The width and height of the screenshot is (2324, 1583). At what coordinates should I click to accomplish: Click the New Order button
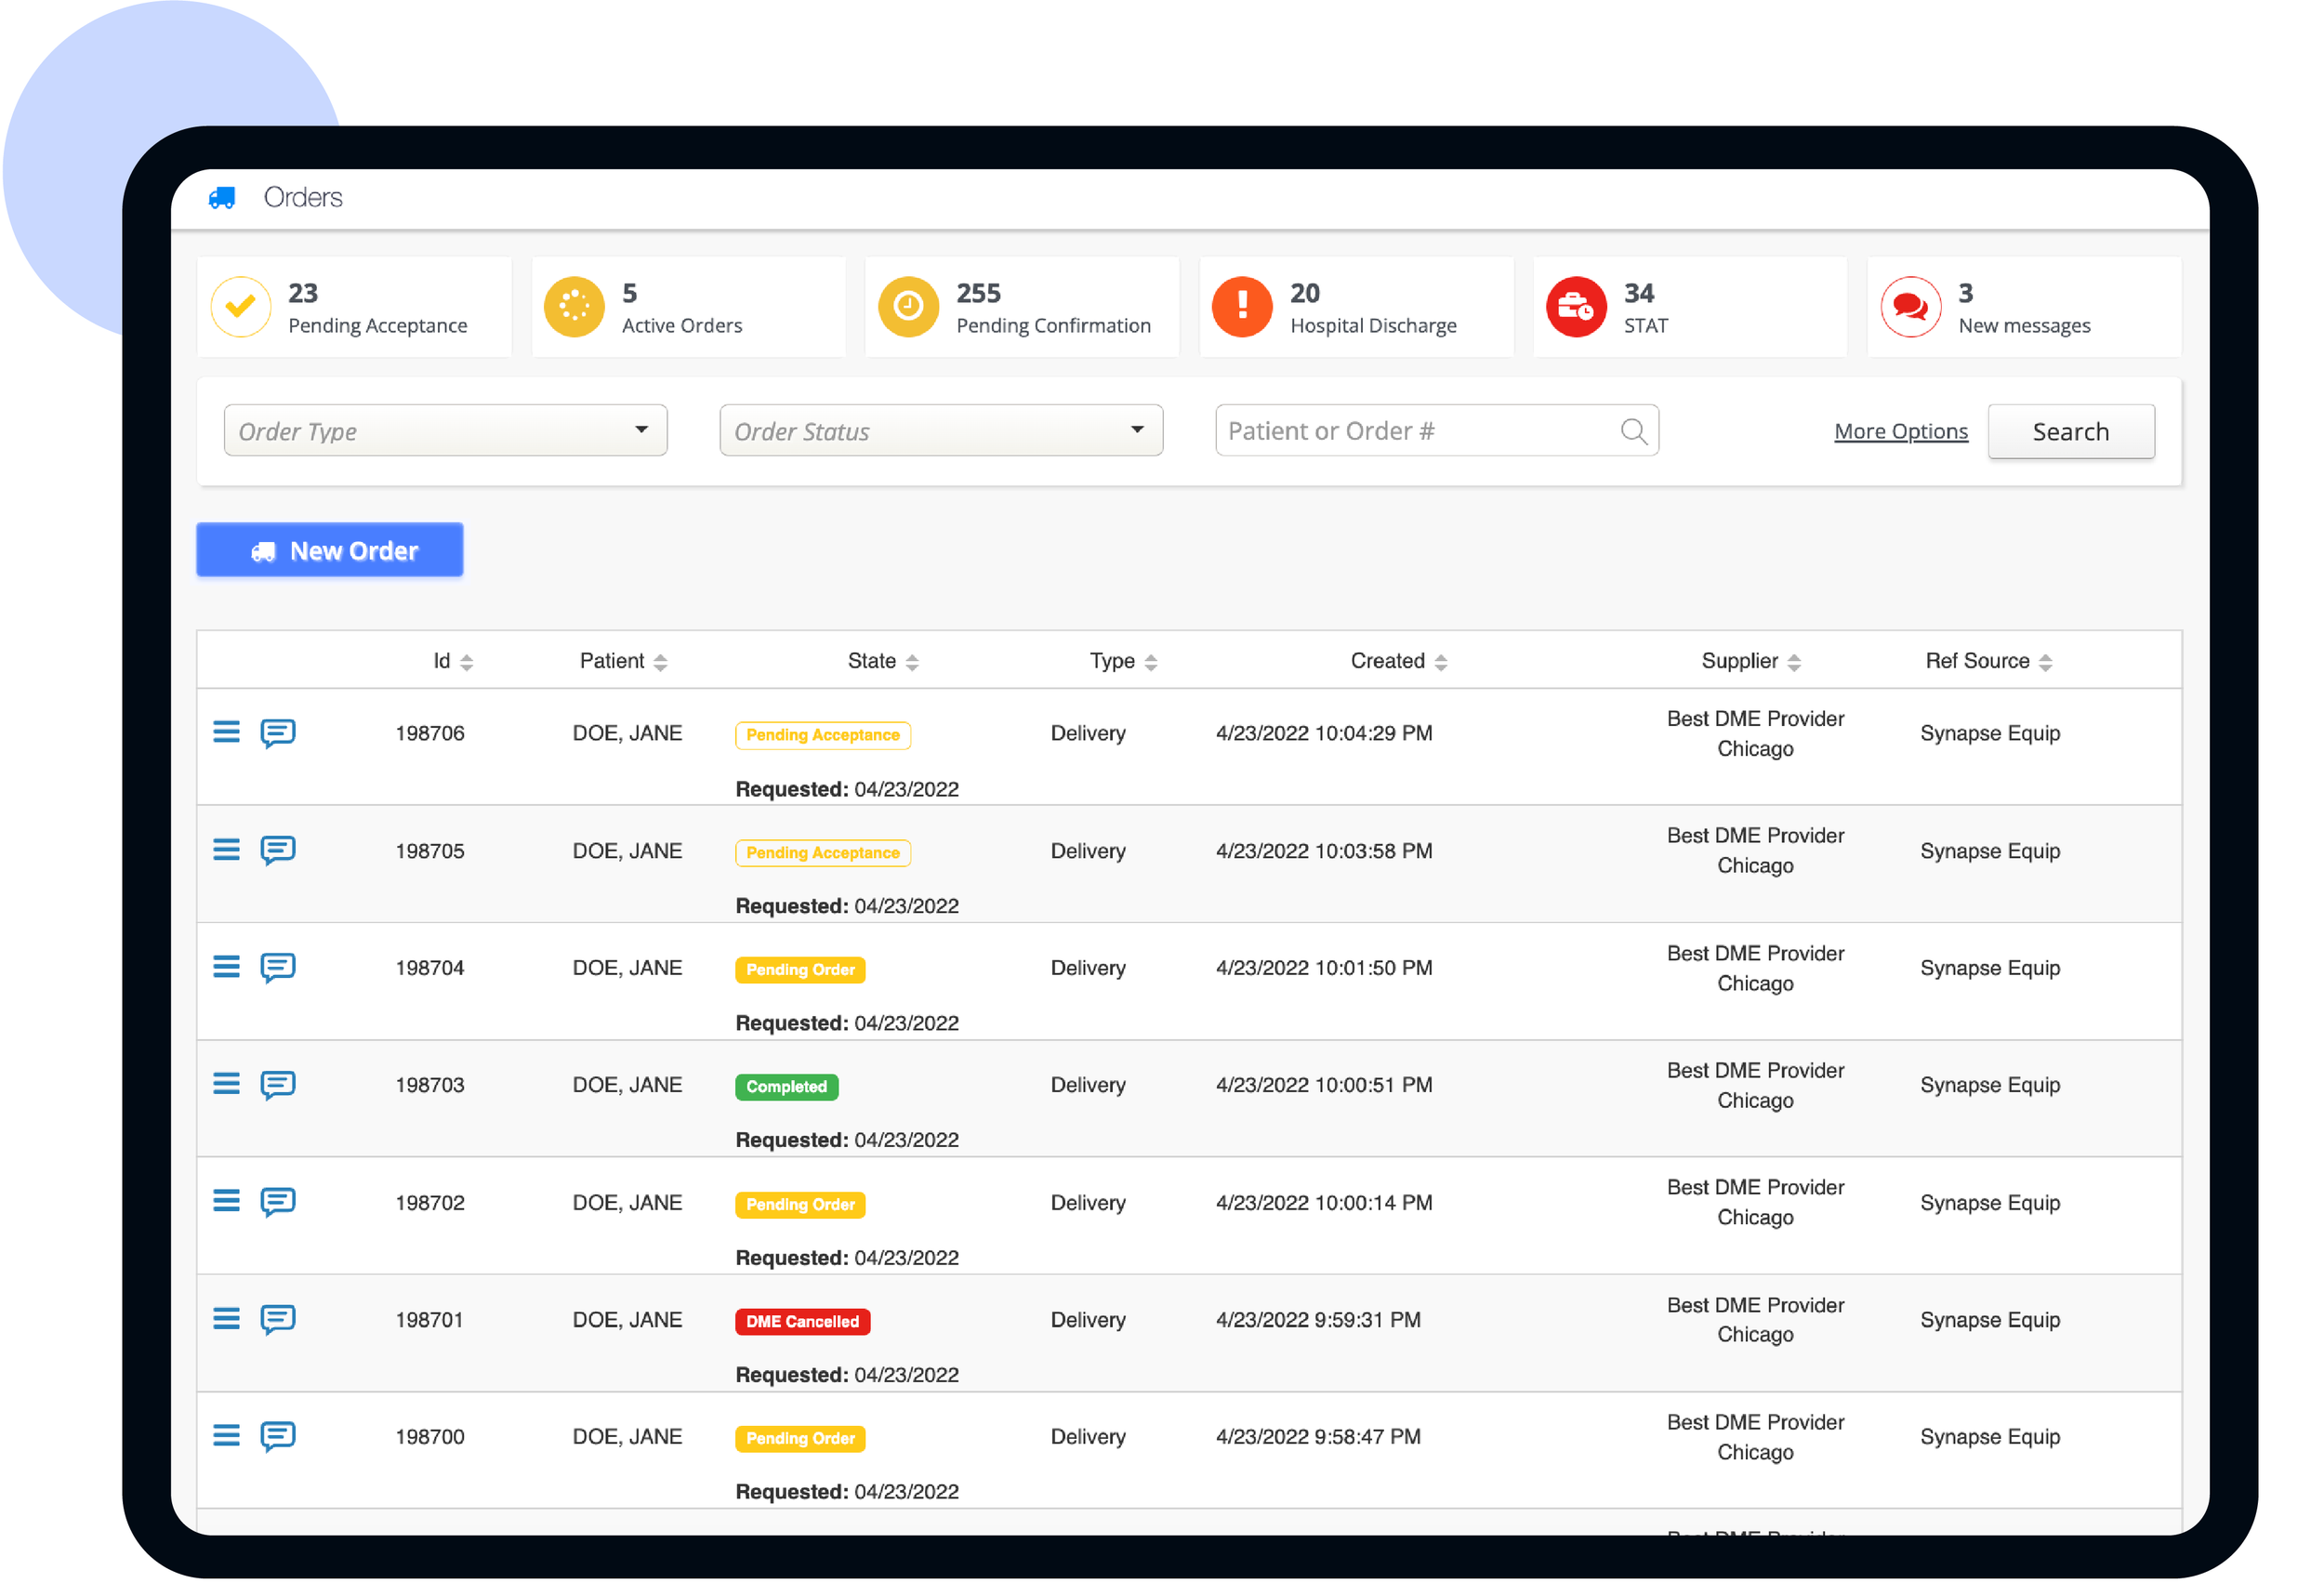[x=330, y=550]
